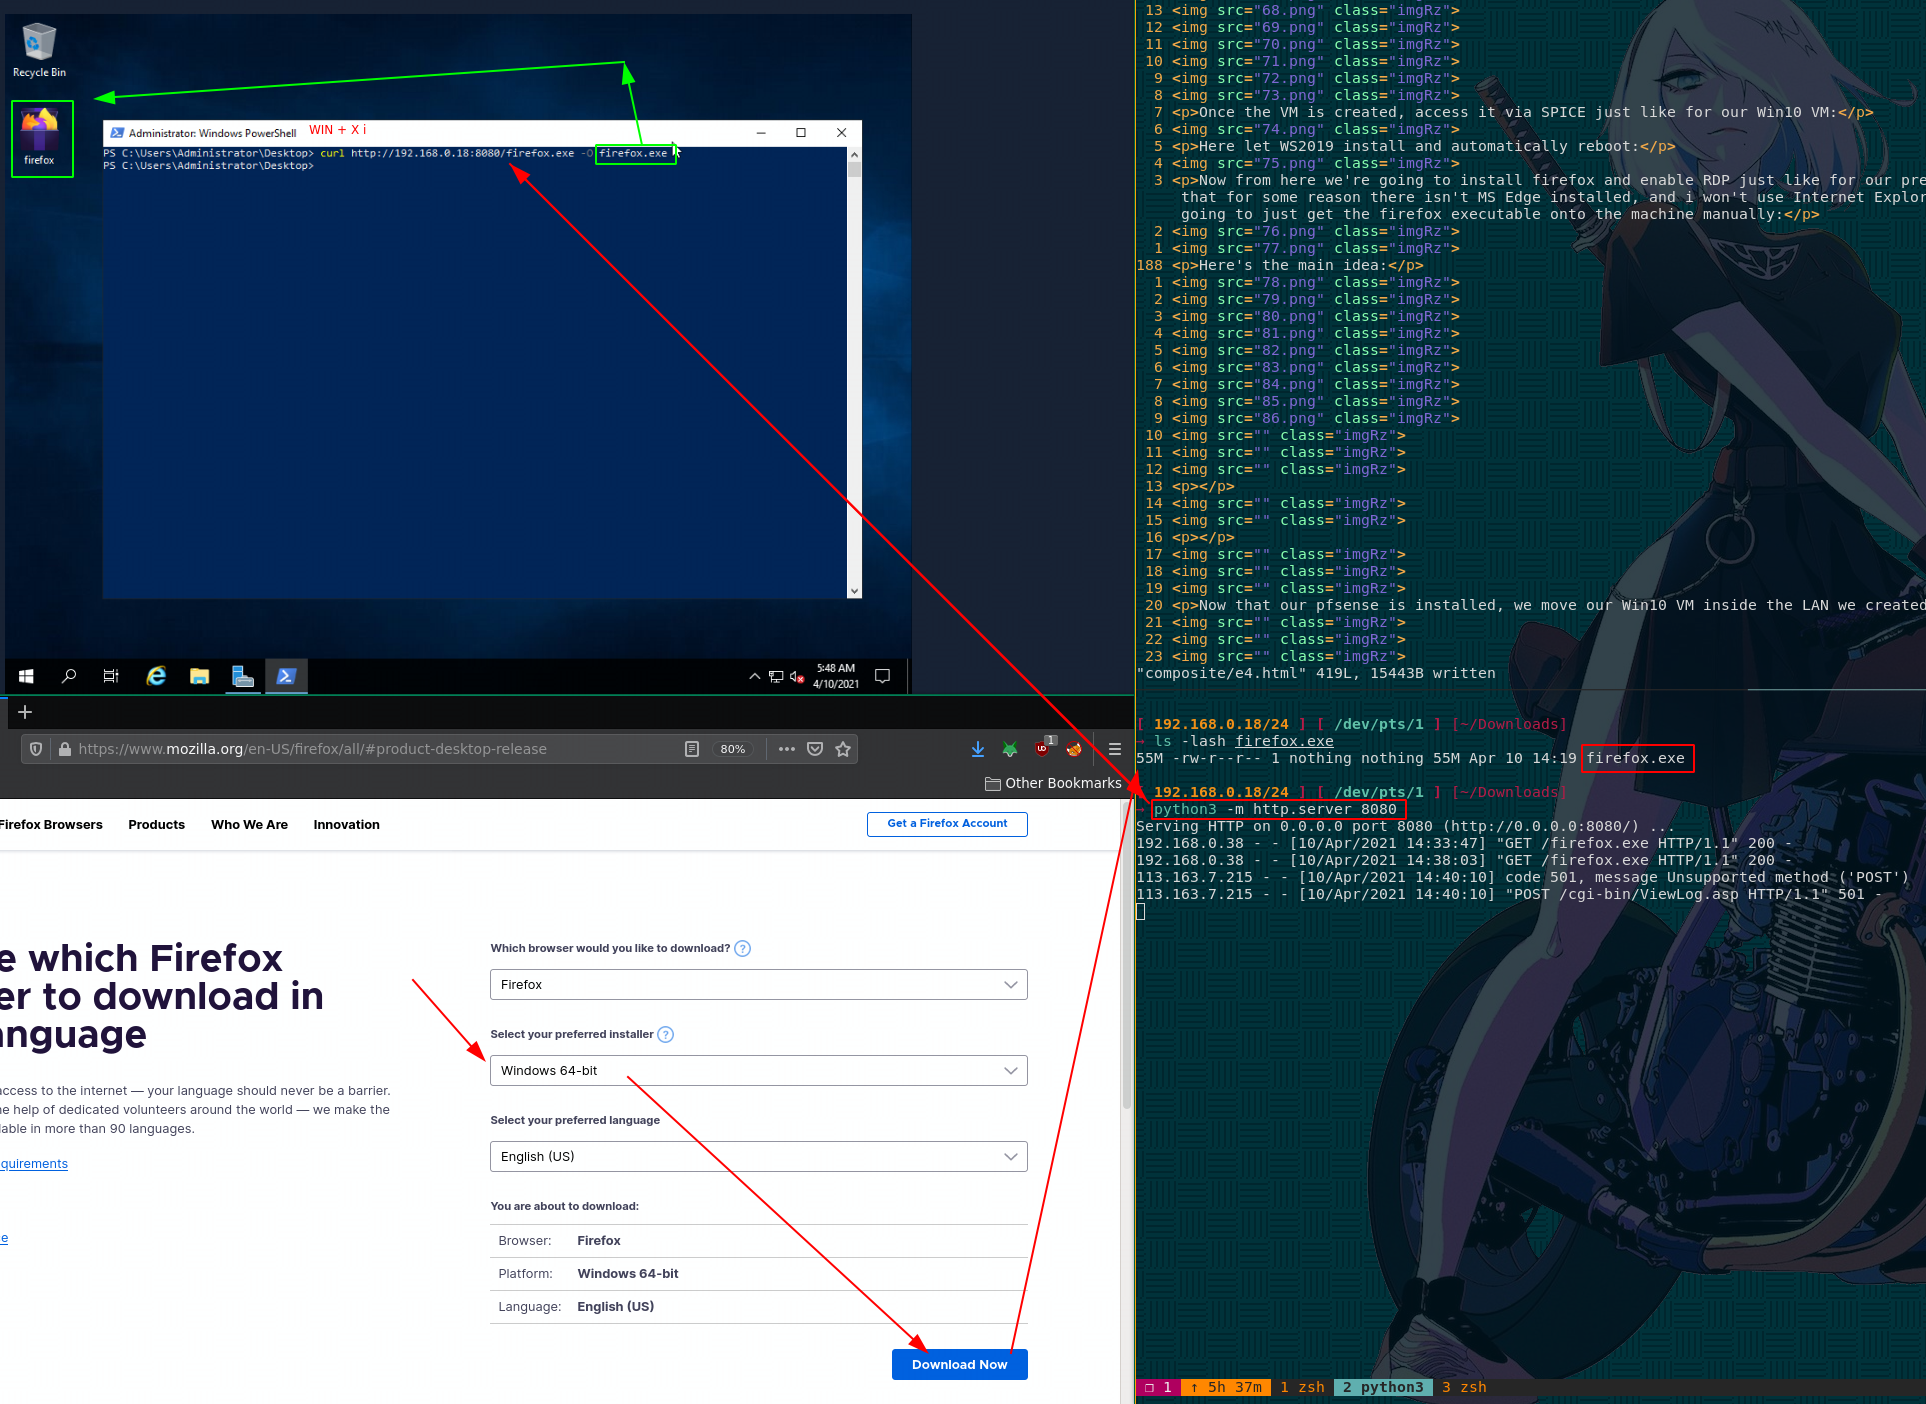Bookmark this page with the star

coord(843,749)
